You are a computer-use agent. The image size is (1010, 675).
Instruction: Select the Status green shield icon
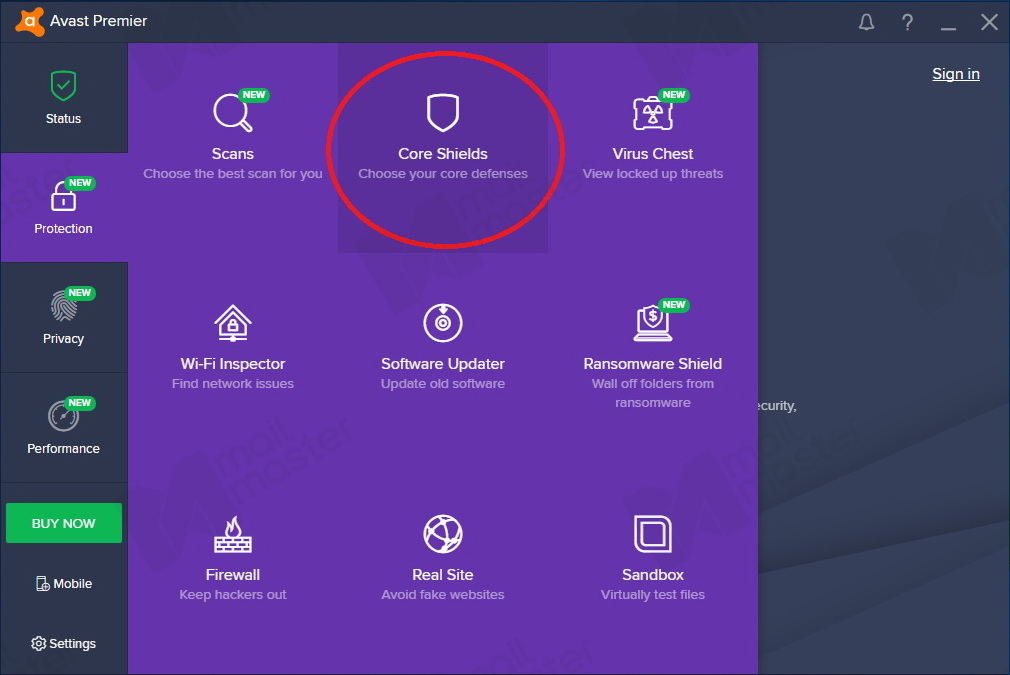[x=63, y=86]
